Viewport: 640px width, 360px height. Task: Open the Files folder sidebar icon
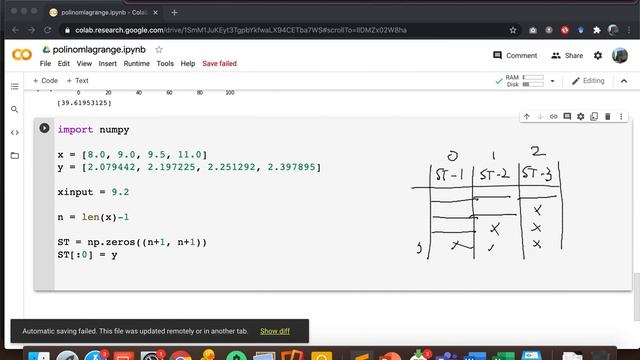(15, 156)
